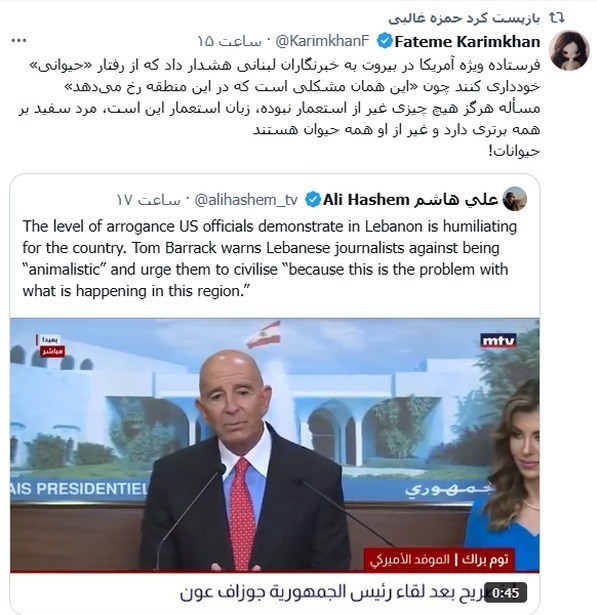Open Fateme Karimkhan's display name link

coord(467,42)
